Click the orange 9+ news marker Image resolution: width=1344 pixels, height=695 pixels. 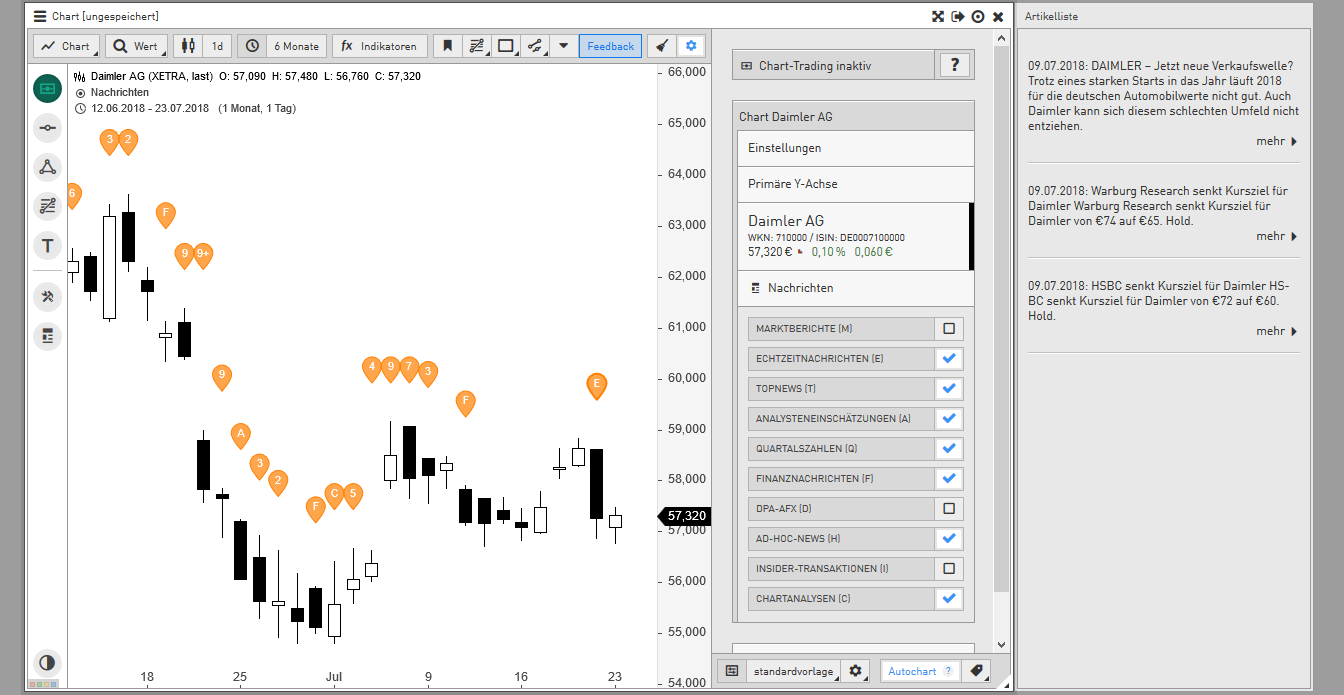pyautogui.click(x=203, y=255)
